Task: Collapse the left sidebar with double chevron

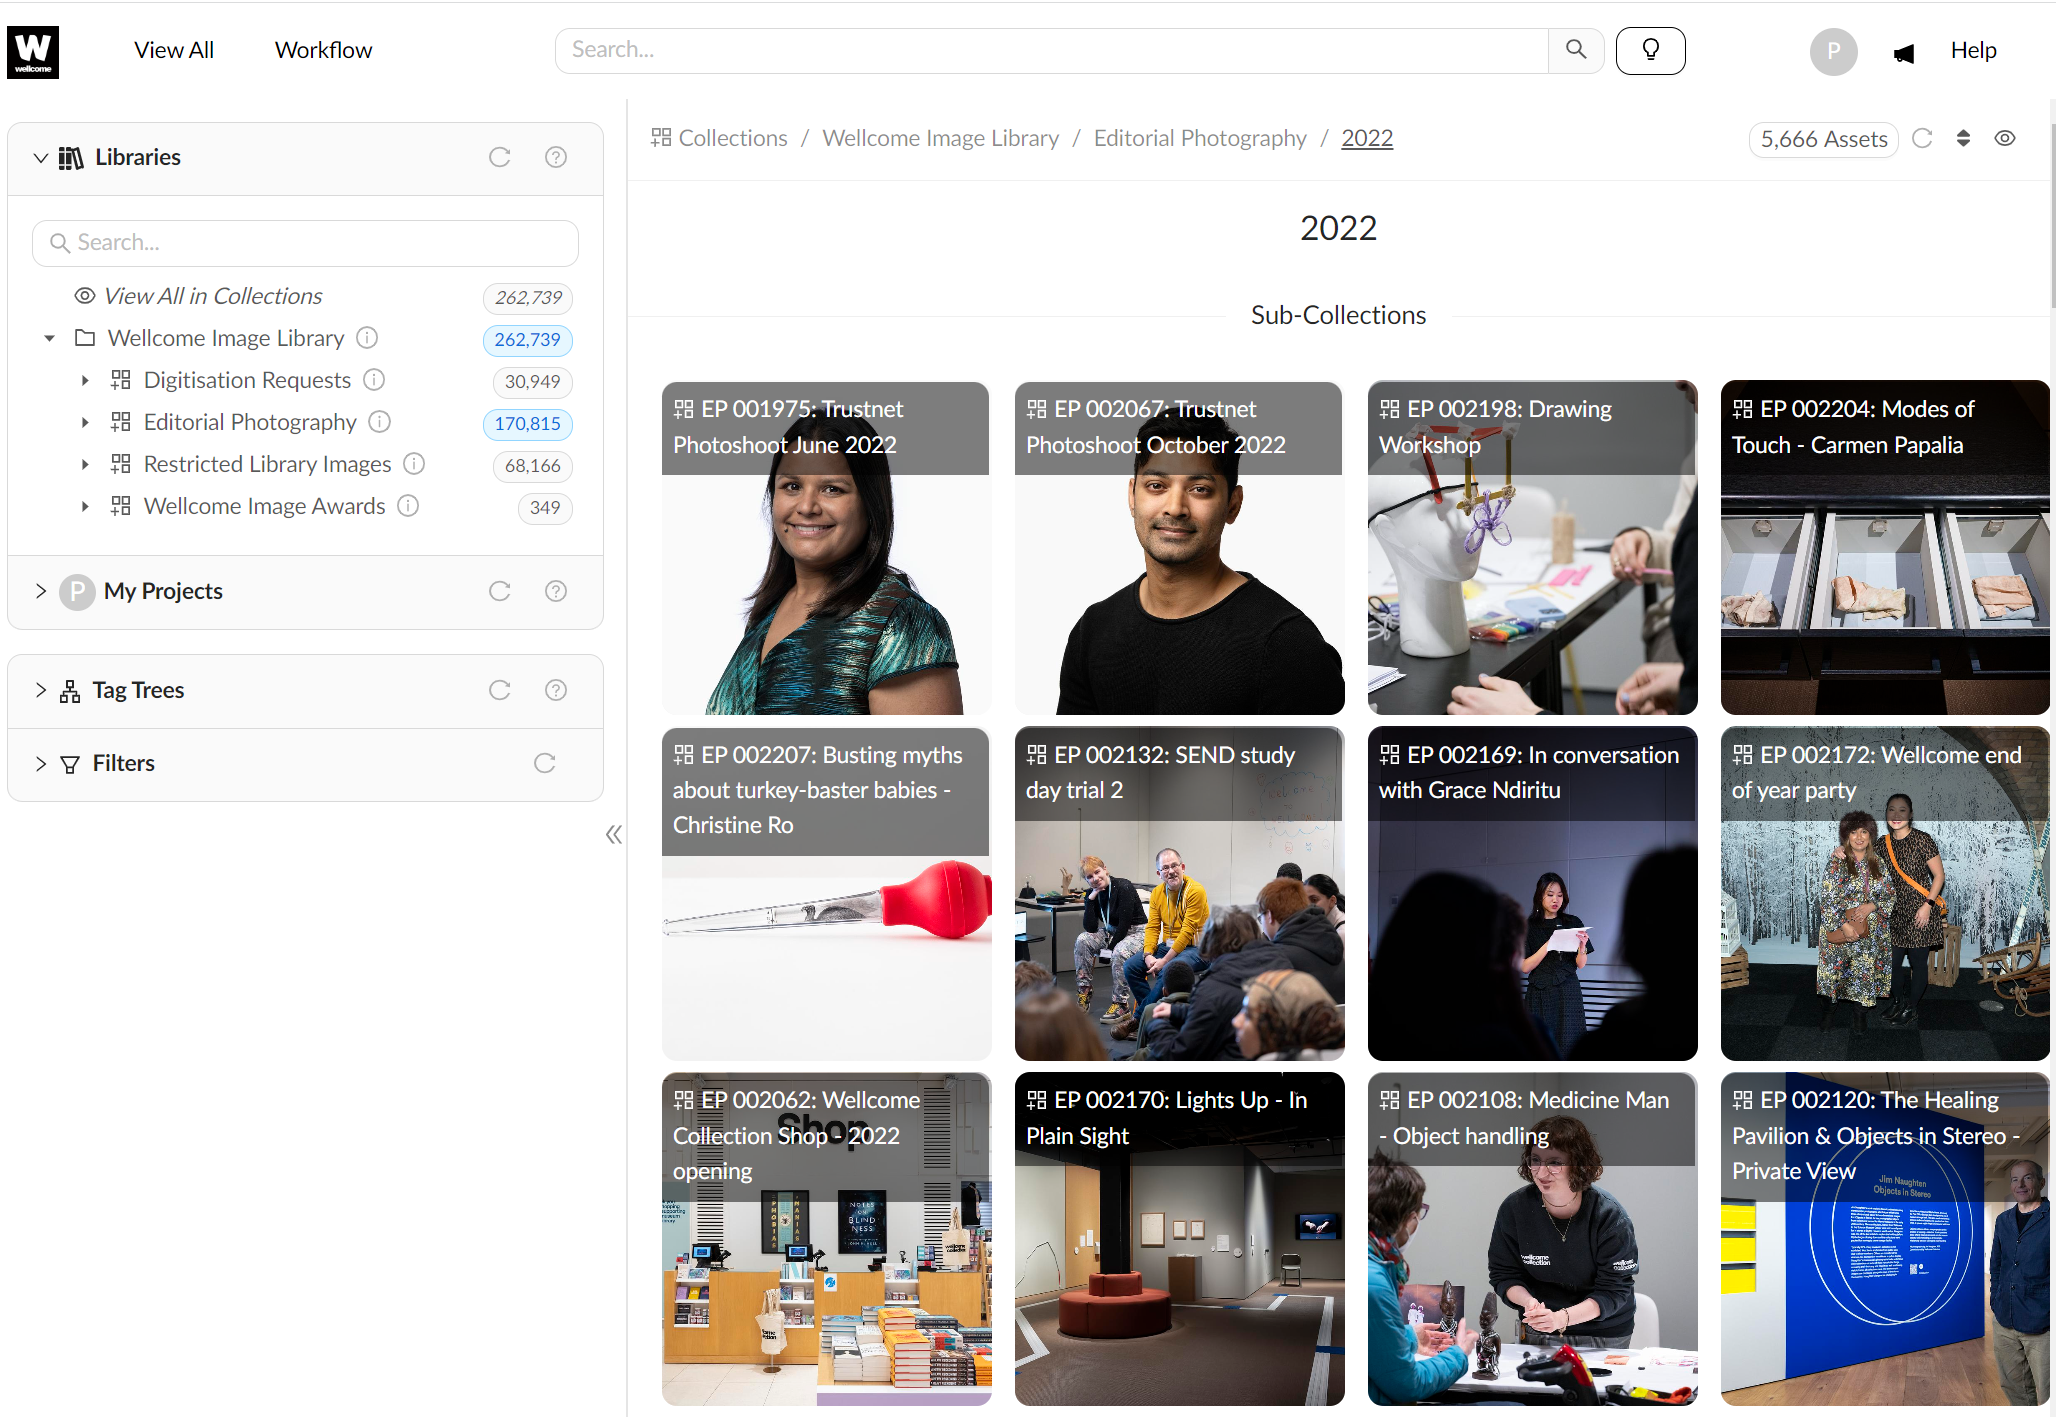Action: tap(613, 835)
